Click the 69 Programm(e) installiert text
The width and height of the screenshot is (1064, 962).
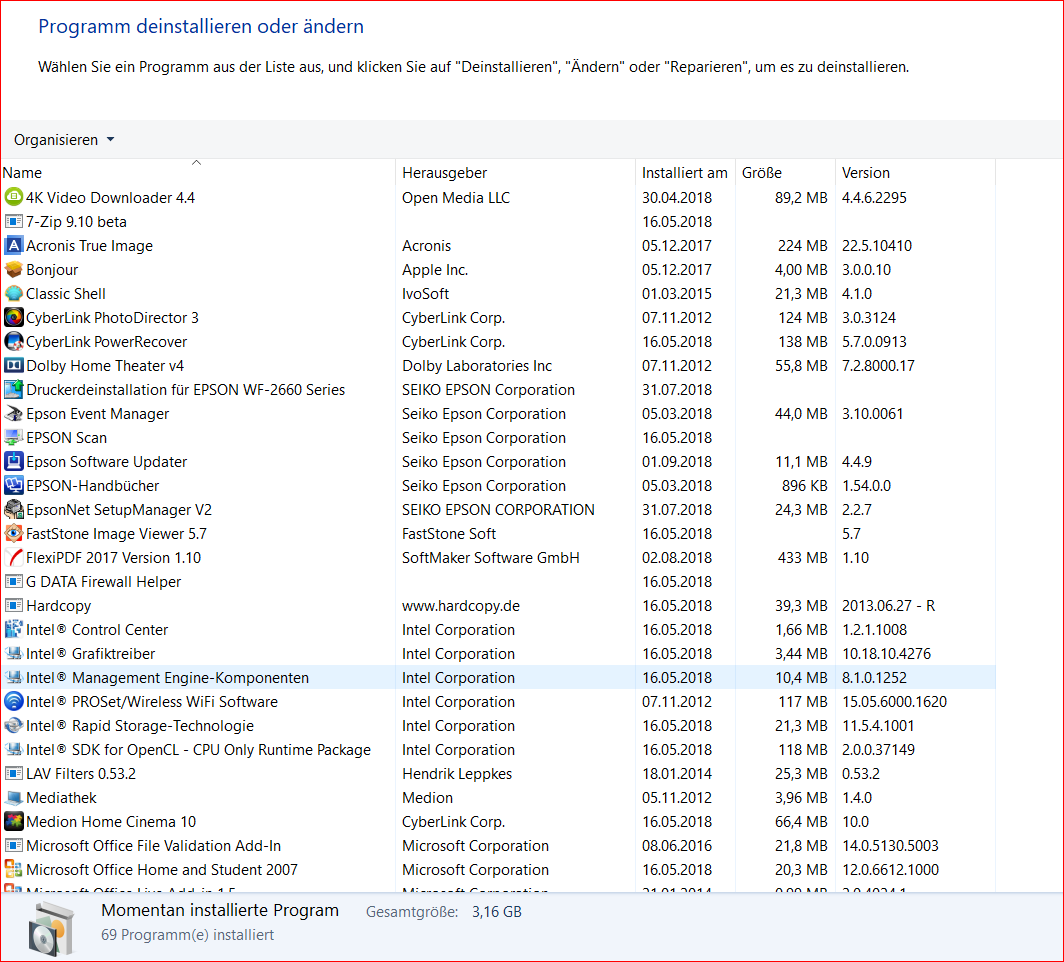point(187,935)
